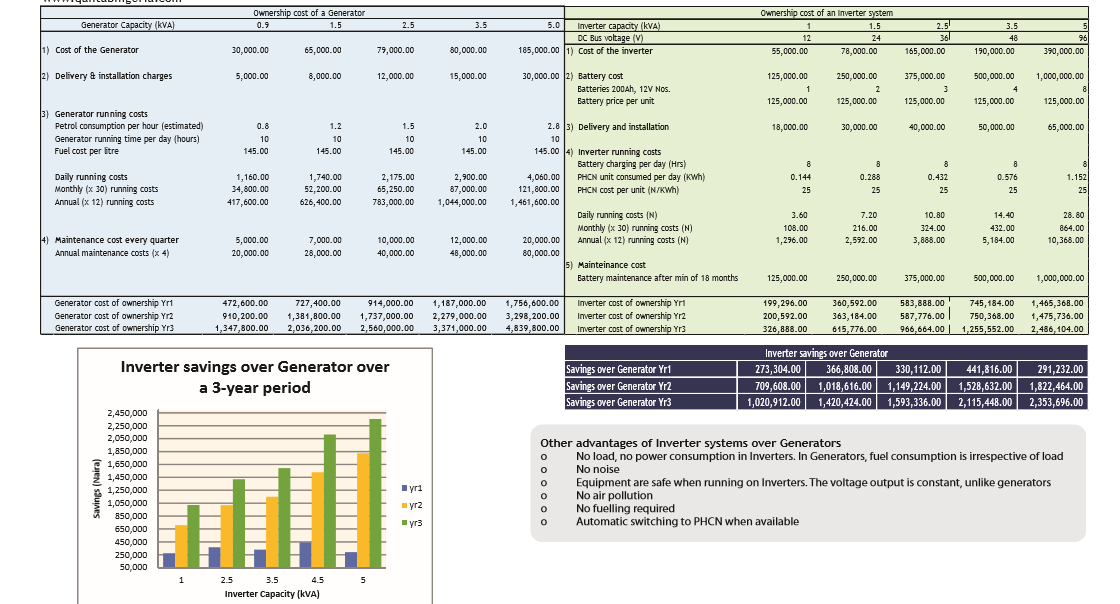
Task: Select the green yr3 bar above 5 kVA
Action: click(375, 493)
